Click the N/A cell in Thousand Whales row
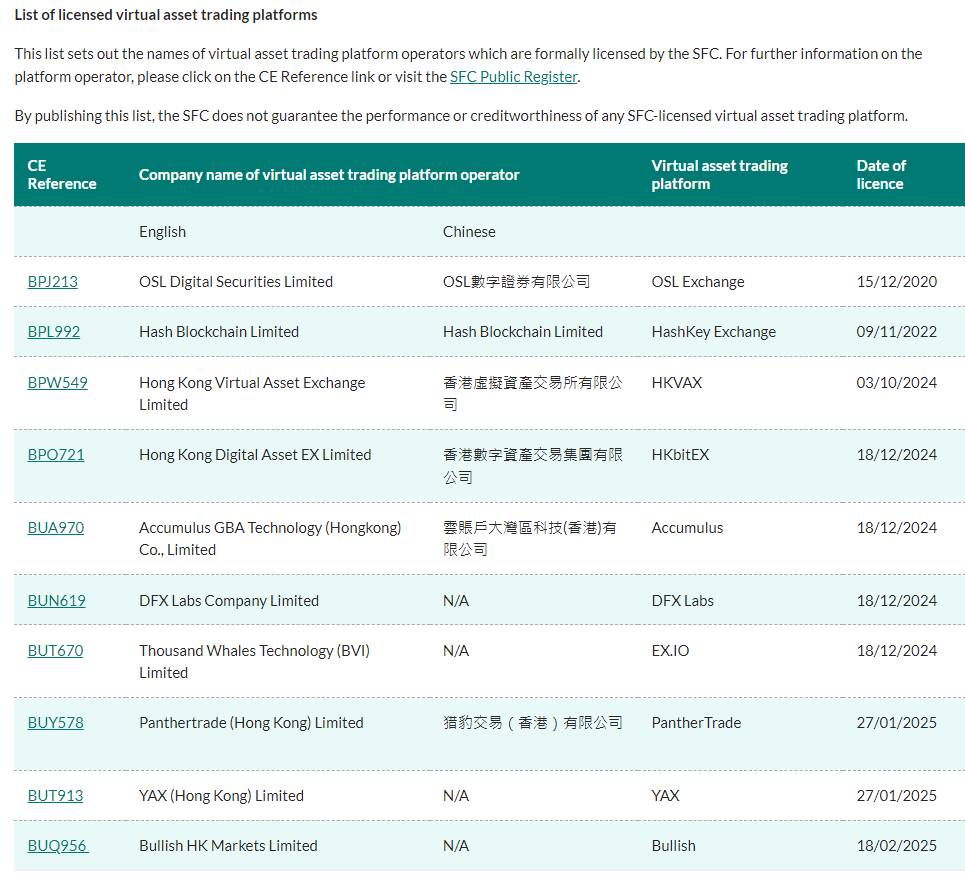The width and height of the screenshot is (965, 877). click(456, 651)
